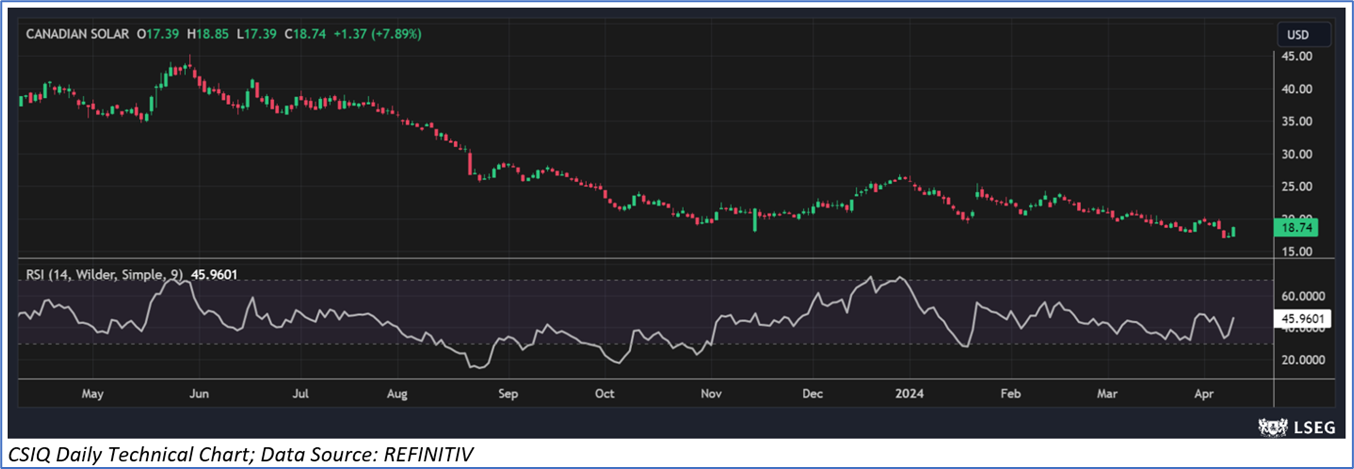The height and width of the screenshot is (469, 1354).
Task: Click the 45.00 price axis label
Action: click(x=1296, y=57)
